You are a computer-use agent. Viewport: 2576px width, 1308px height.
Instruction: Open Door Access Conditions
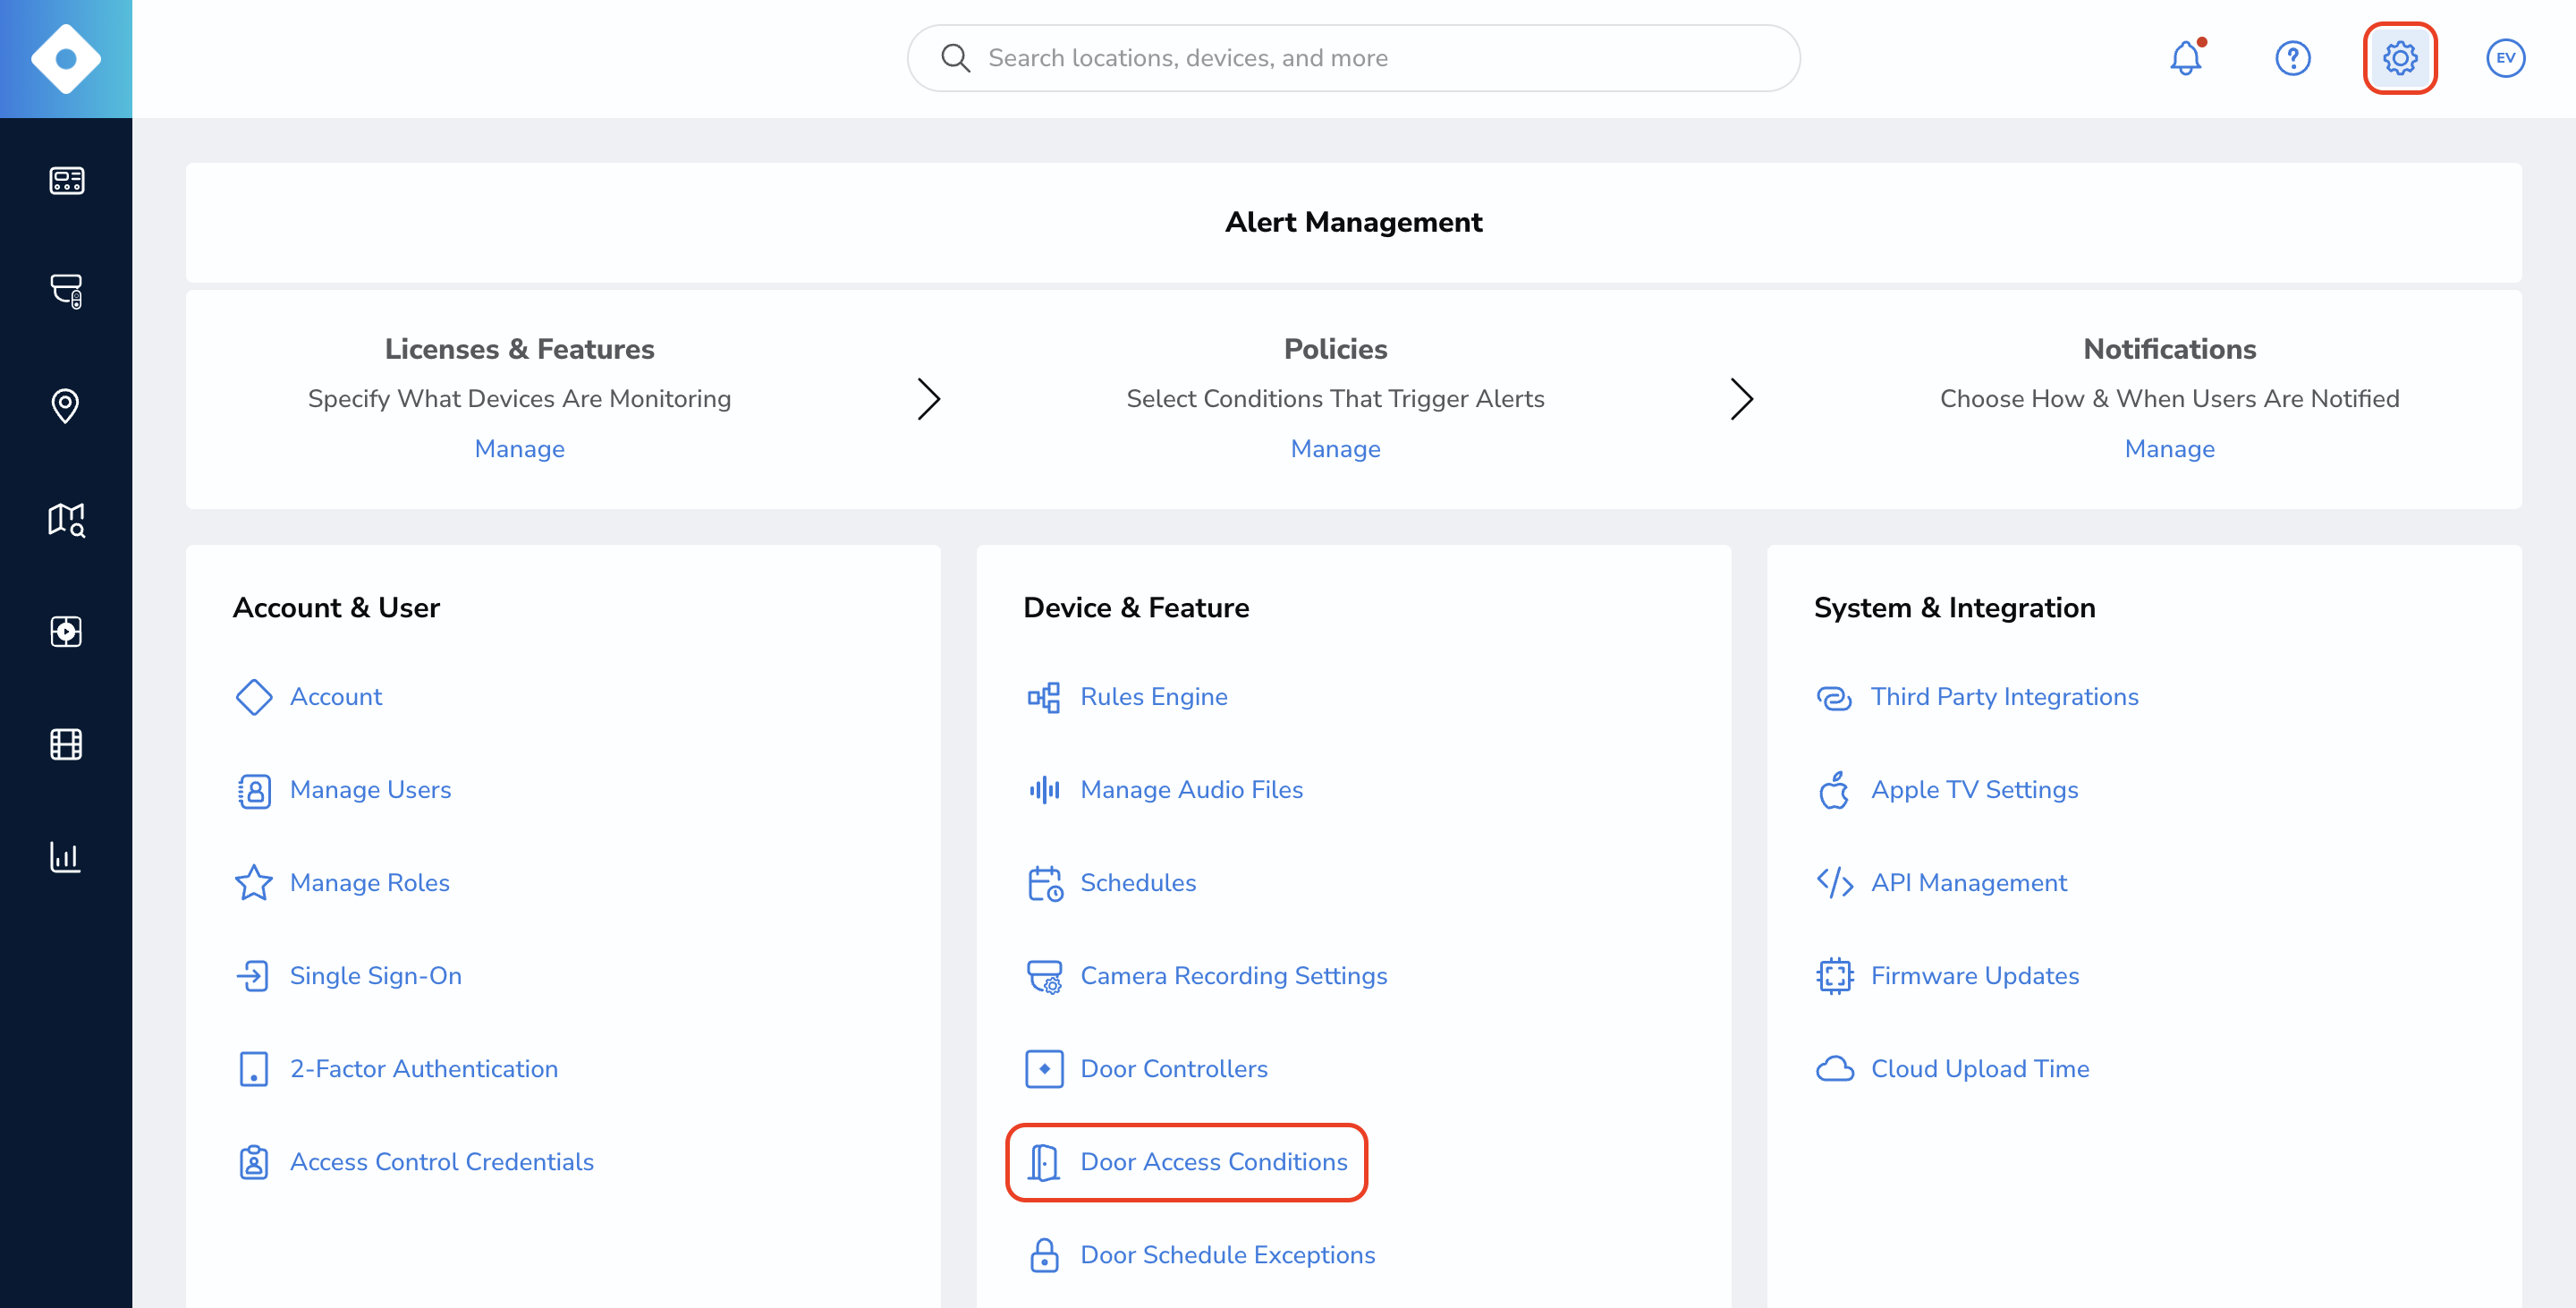[x=1213, y=1162]
